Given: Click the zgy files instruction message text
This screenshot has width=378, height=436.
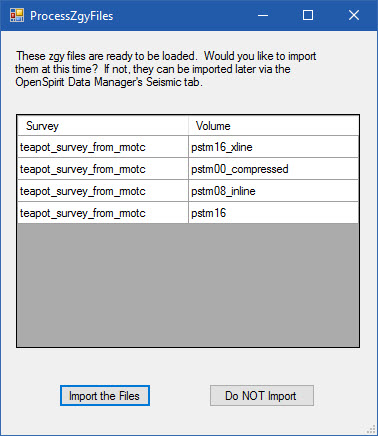Looking at the screenshot, I should point(166,69).
